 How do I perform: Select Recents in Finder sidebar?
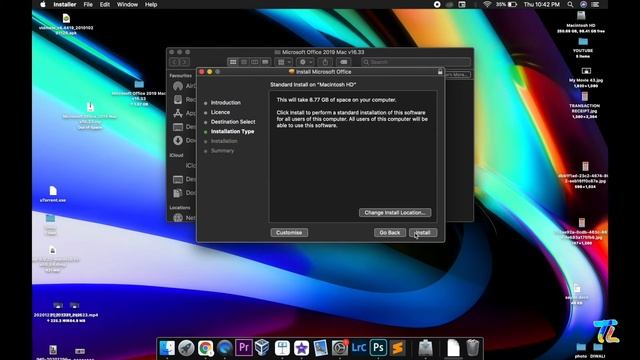pos(184,100)
